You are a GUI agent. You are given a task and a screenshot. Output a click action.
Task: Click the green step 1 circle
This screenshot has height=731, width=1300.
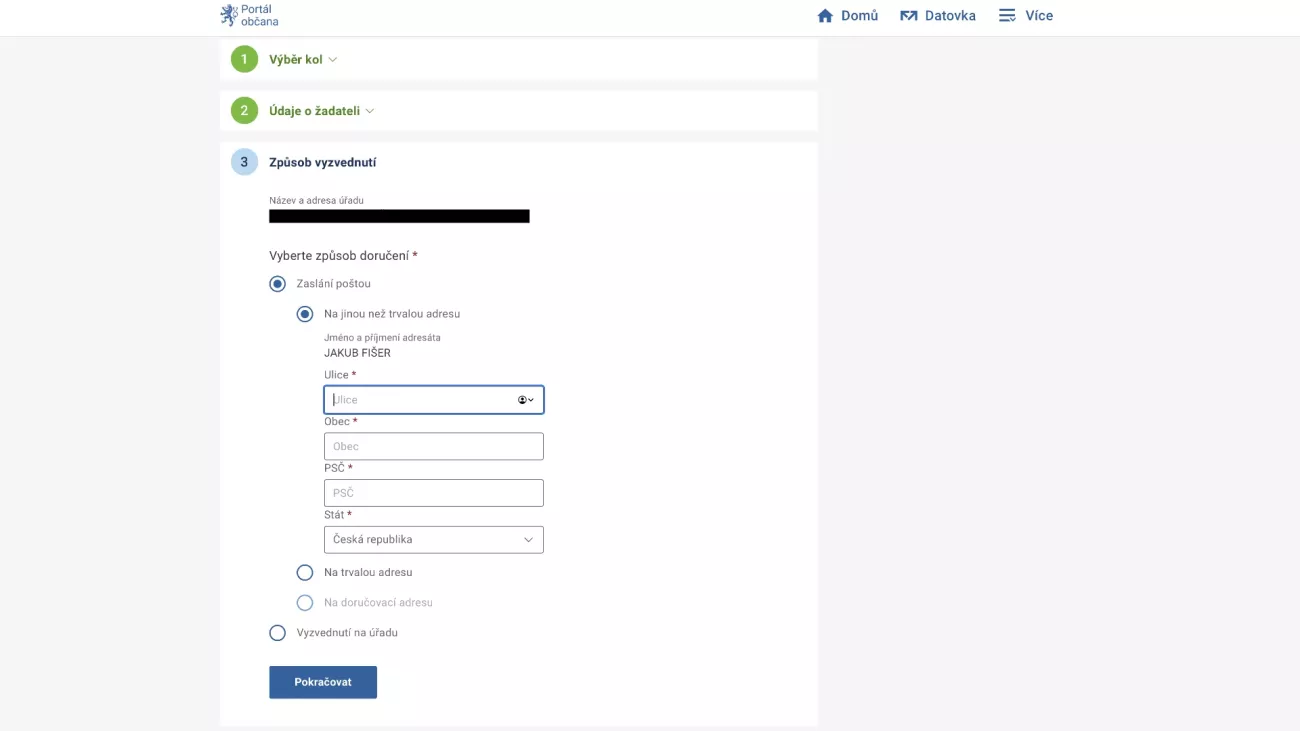[244, 59]
